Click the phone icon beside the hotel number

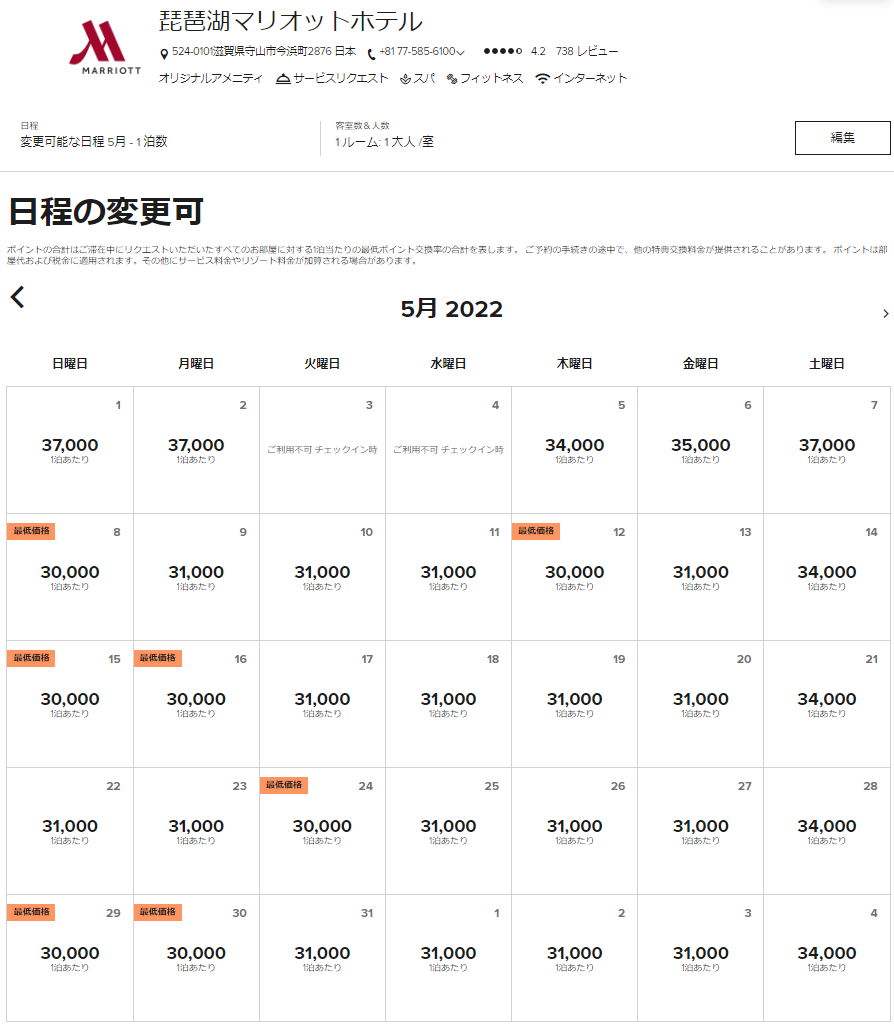(x=372, y=53)
